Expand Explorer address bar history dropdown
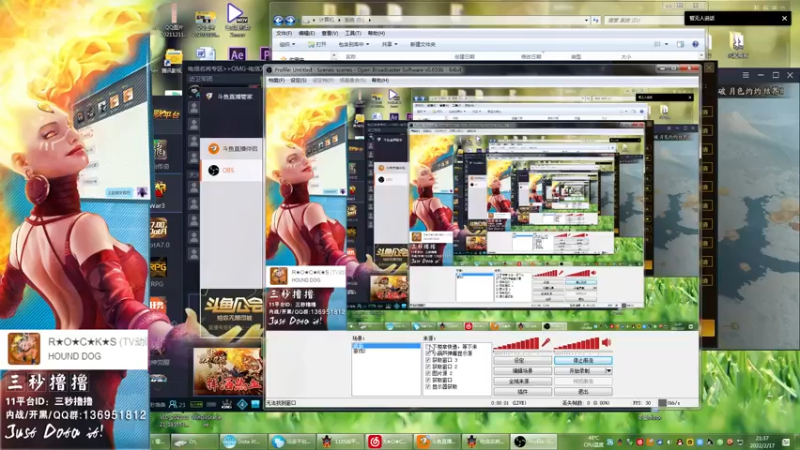 [587, 20]
